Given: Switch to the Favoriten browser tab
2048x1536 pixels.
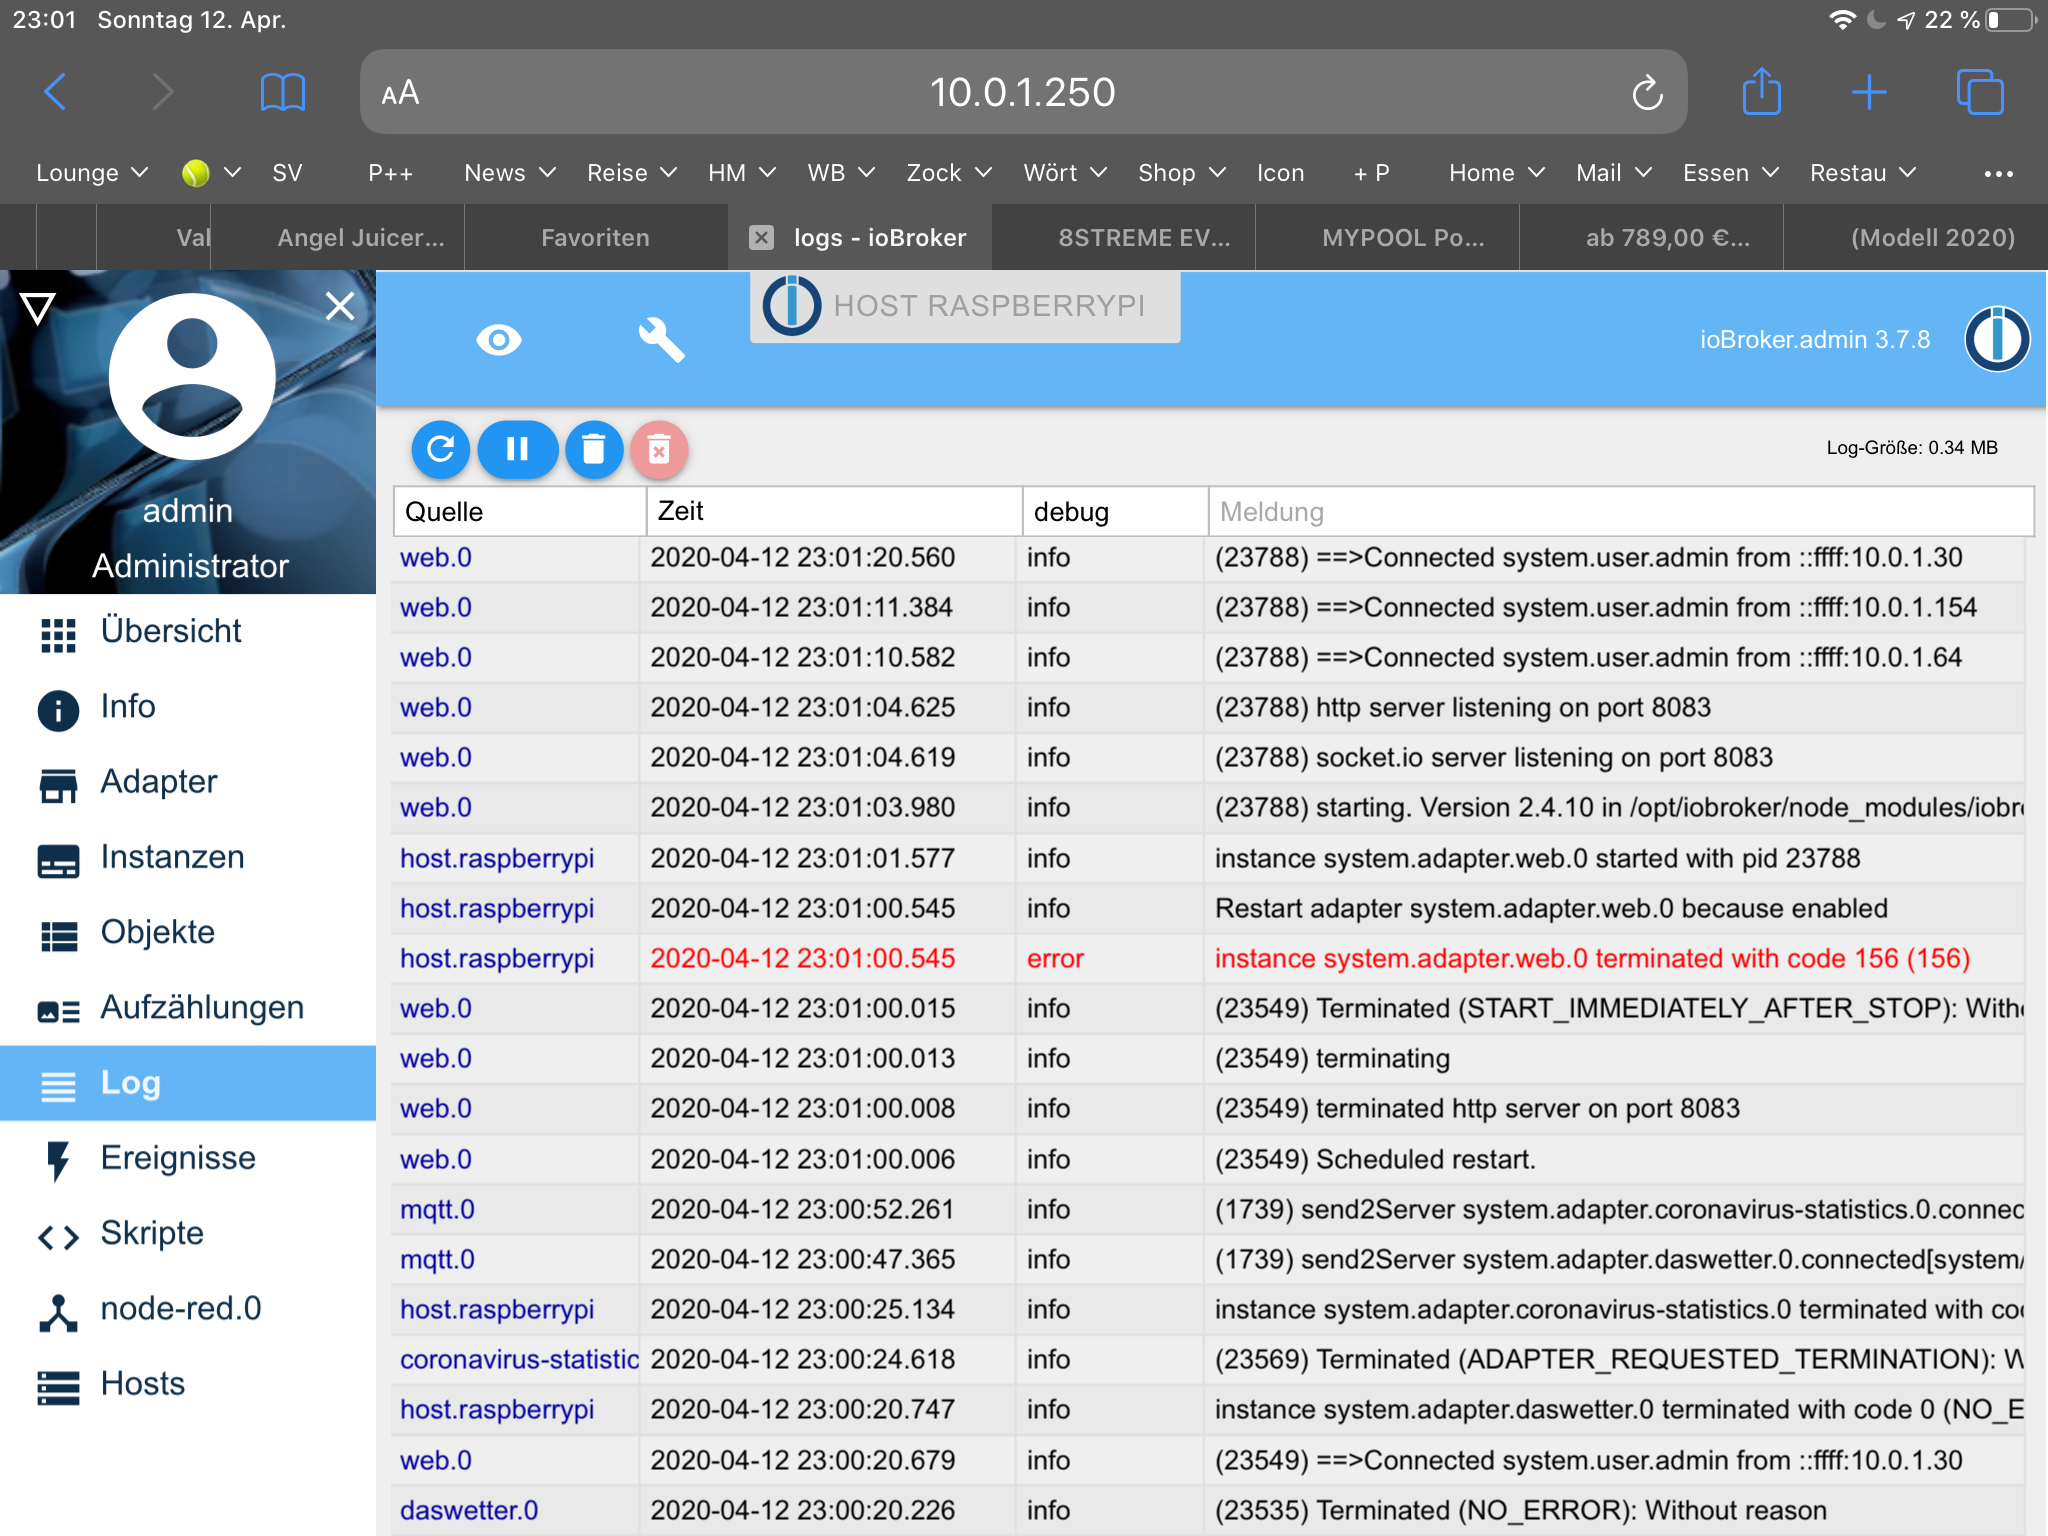Looking at the screenshot, I should [x=595, y=238].
